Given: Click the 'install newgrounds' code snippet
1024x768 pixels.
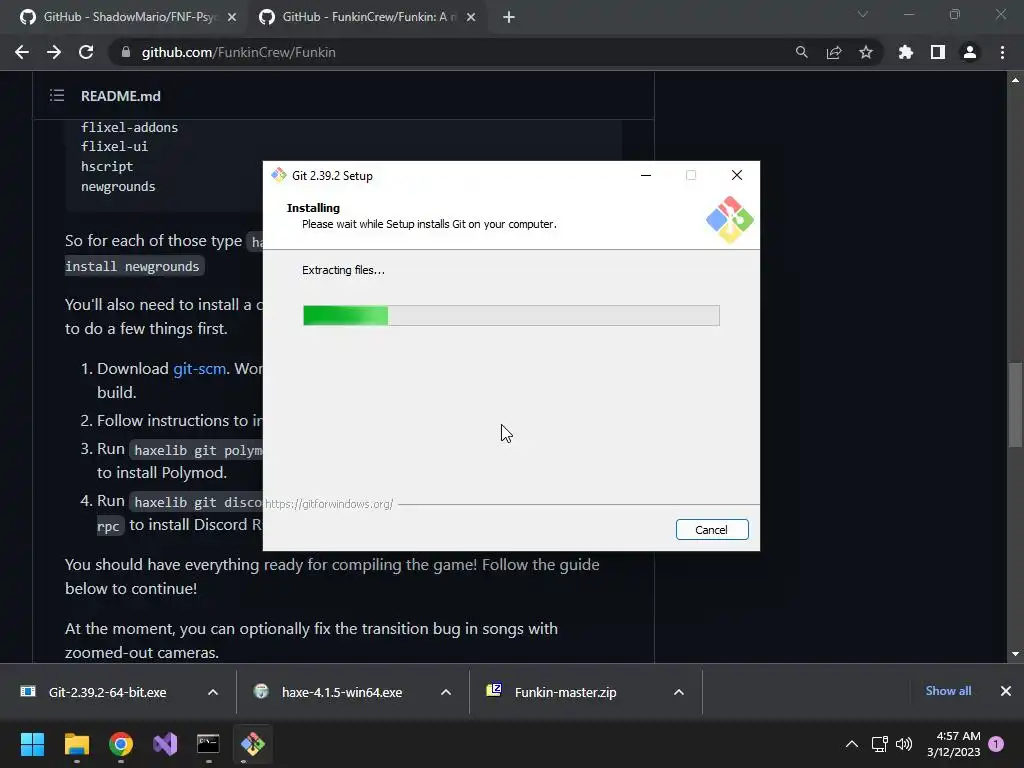Looking at the screenshot, I should tap(134, 266).
